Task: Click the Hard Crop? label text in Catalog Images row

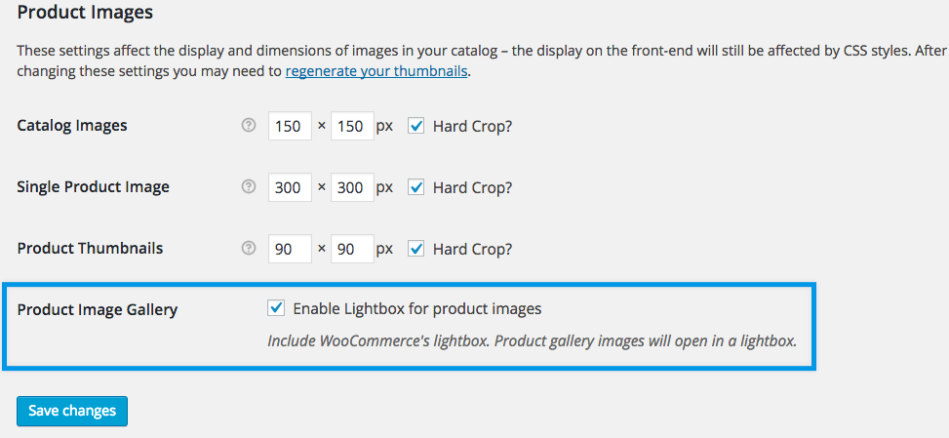Action: (x=473, y=126)
